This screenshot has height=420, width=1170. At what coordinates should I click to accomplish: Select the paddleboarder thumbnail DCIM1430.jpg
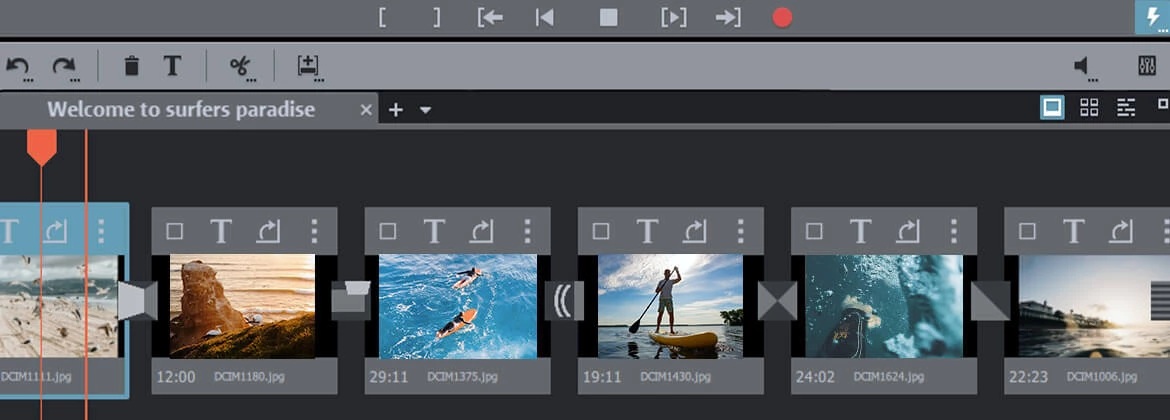coord(670,306)
